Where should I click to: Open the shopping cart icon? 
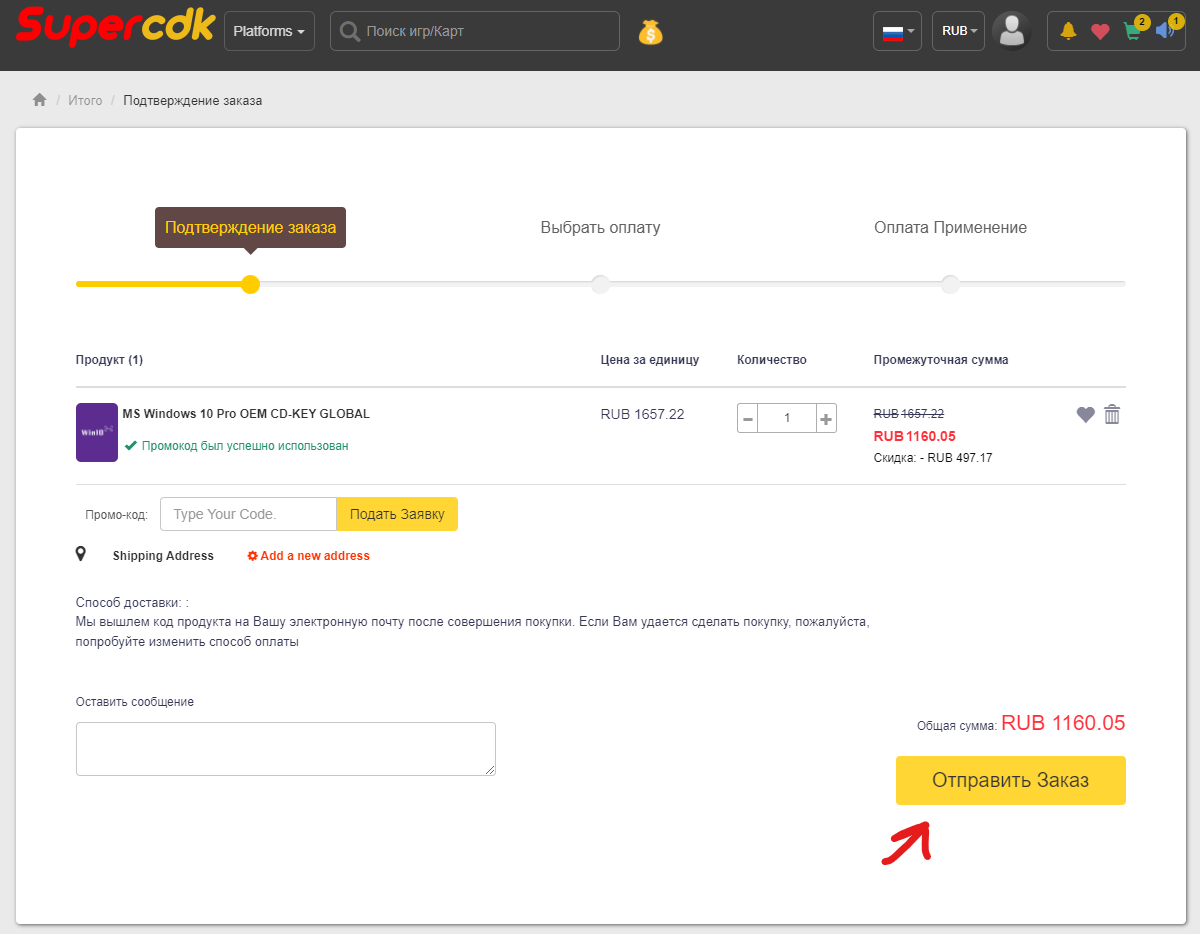(1133, 30)
